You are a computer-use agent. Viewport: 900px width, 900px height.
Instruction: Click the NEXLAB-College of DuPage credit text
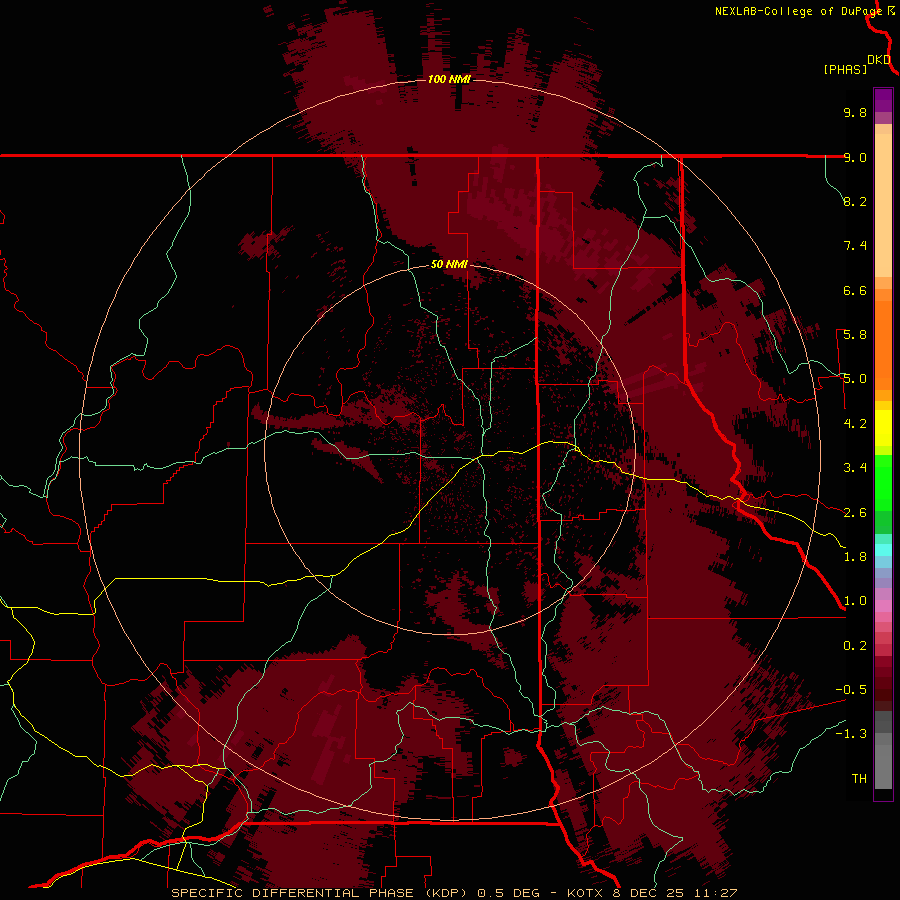pyautogui.click(x=798, y=11)
